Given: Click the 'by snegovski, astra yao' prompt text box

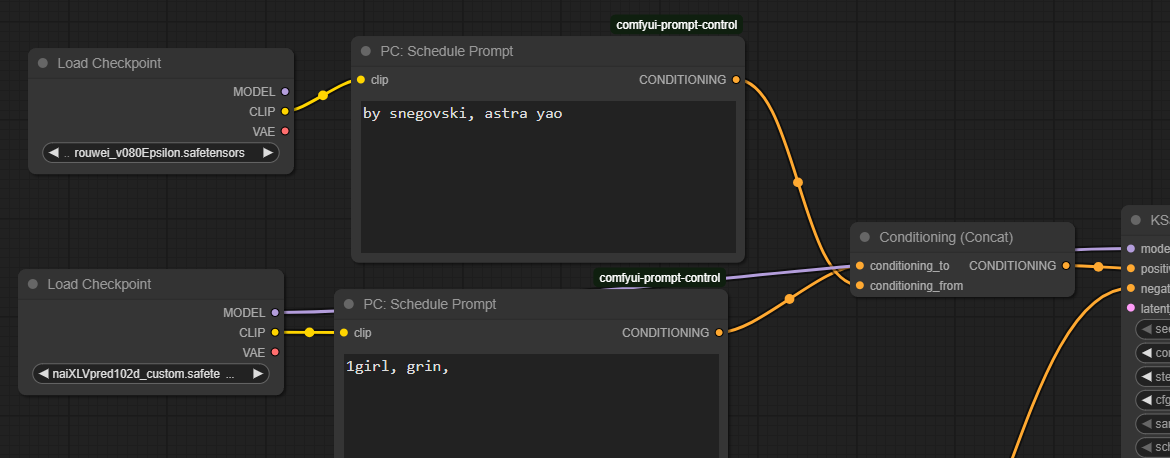Looking at the screenshot, I should [x=548, y=178].
